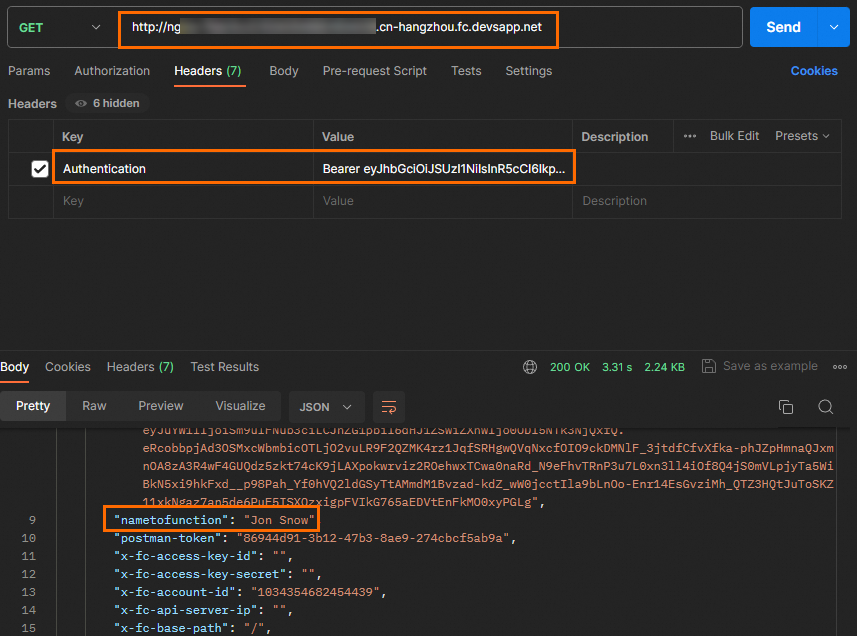857x636 pixels.
Task: Click the wrap lines icon
Action: pyautogui.click(x=389, y=407)
